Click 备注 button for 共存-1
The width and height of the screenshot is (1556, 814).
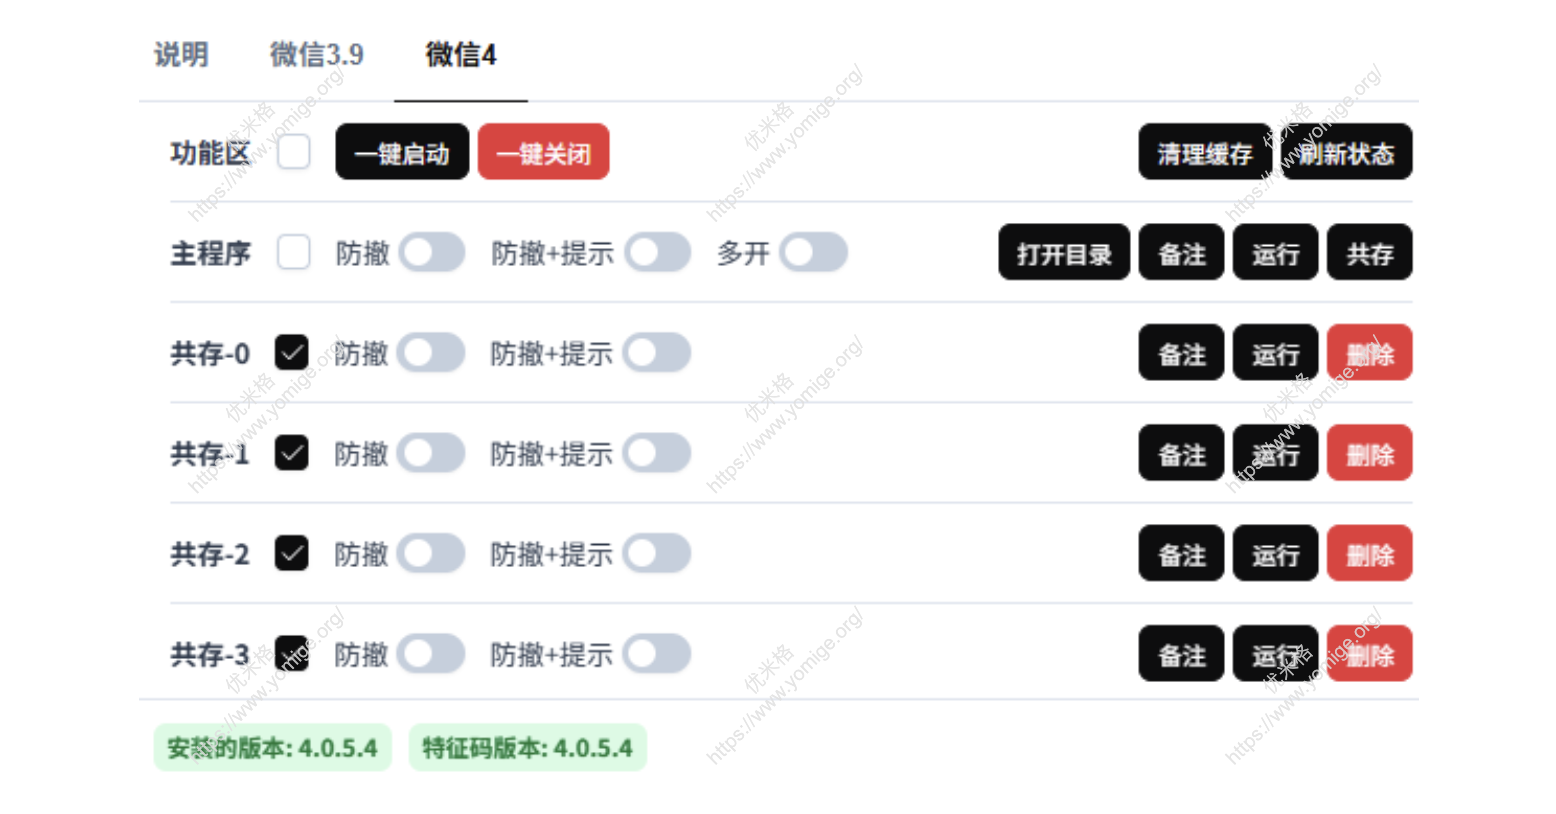click(1181, 453)
